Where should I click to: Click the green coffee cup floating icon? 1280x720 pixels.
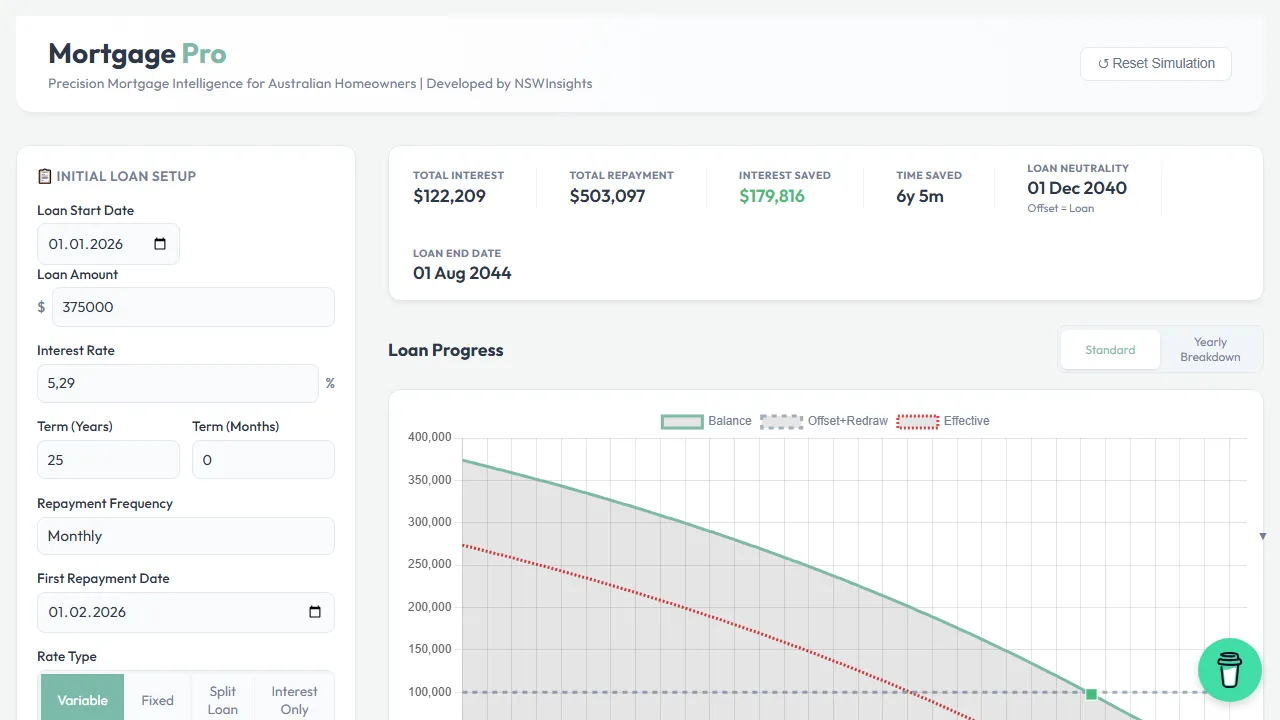(x=1229, y=670)
